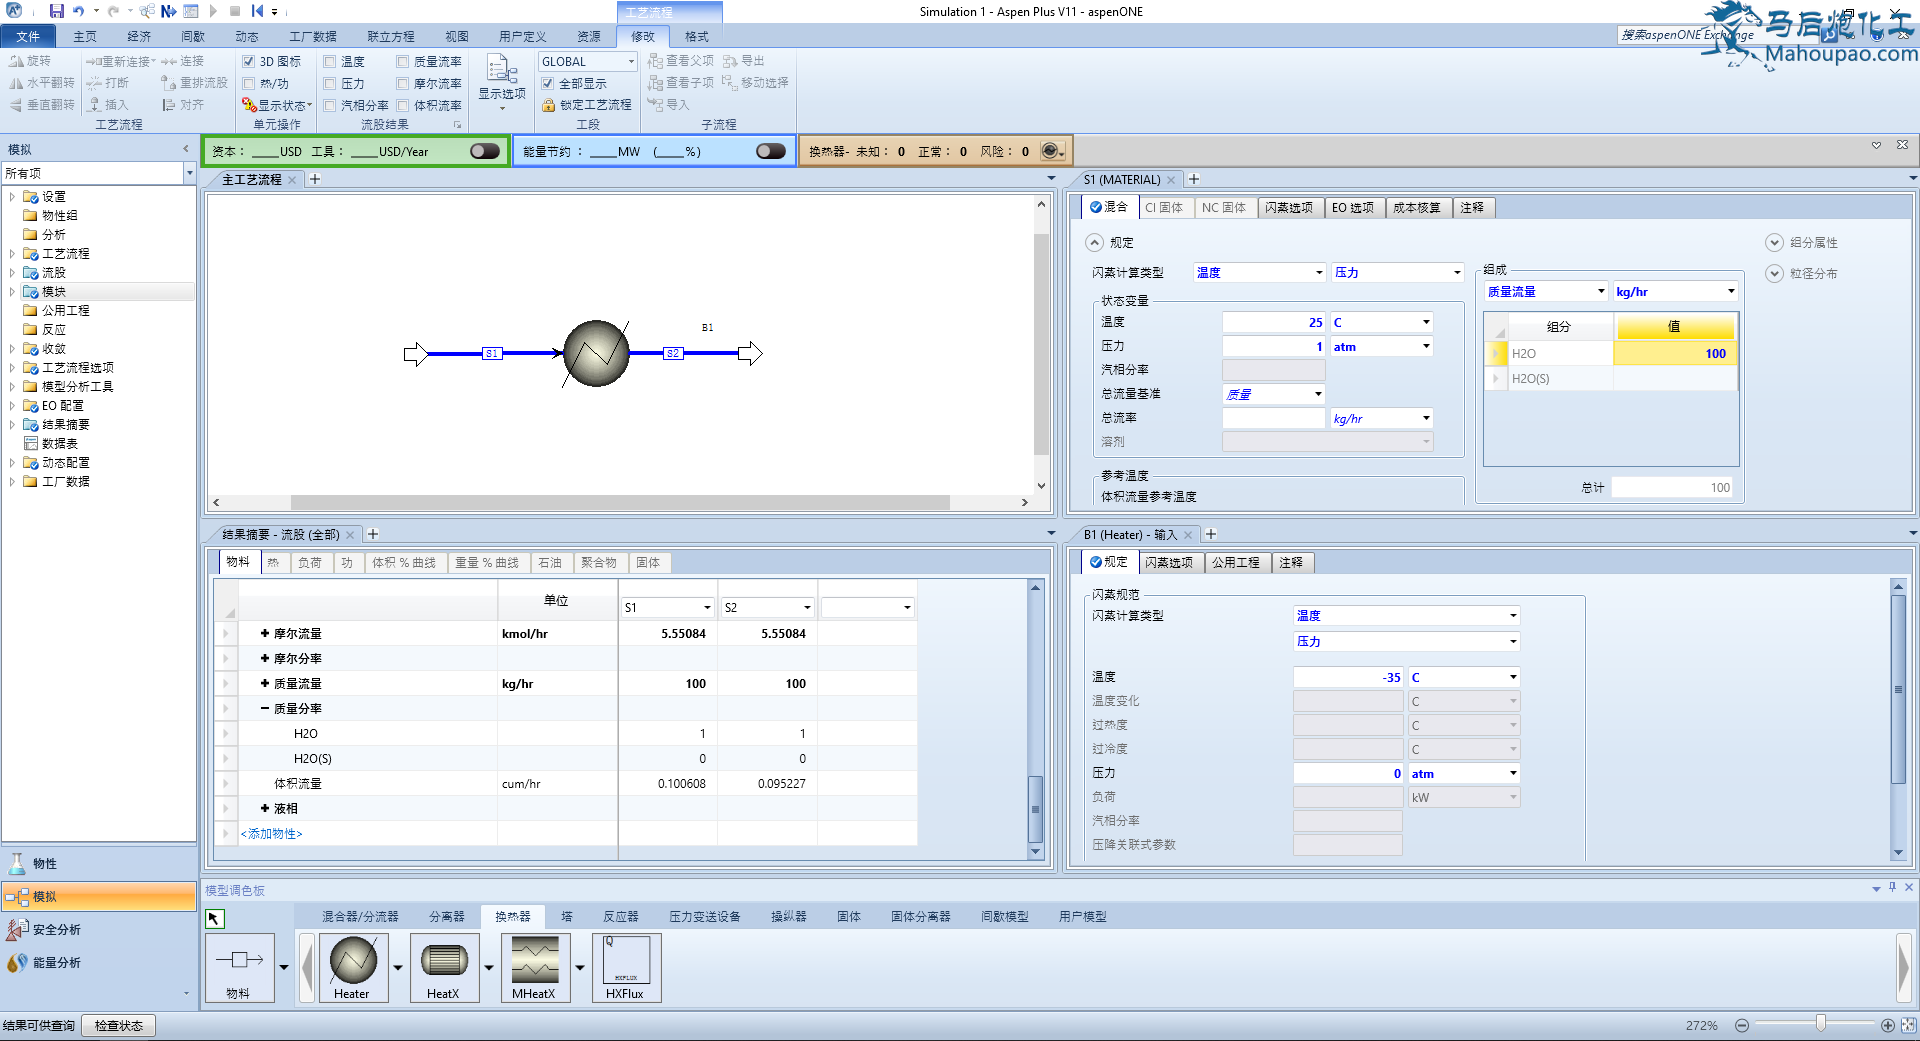This screenshot has height=1041, width=1920.
Task: Toggle the energy savings (能量节约) activation switch
Action: coord(771,151)
